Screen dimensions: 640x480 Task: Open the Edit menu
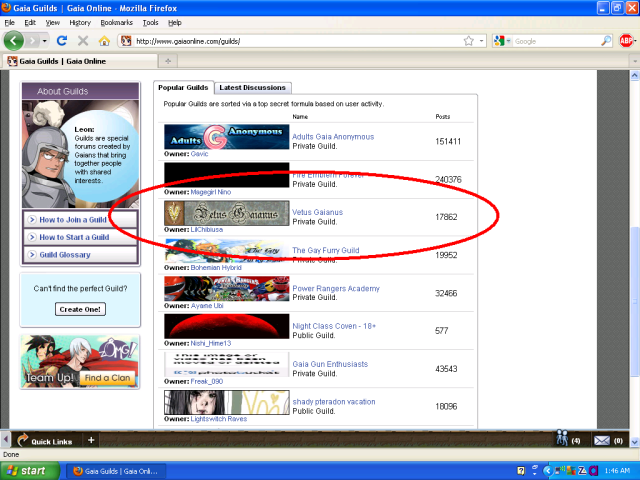point(30,22)
